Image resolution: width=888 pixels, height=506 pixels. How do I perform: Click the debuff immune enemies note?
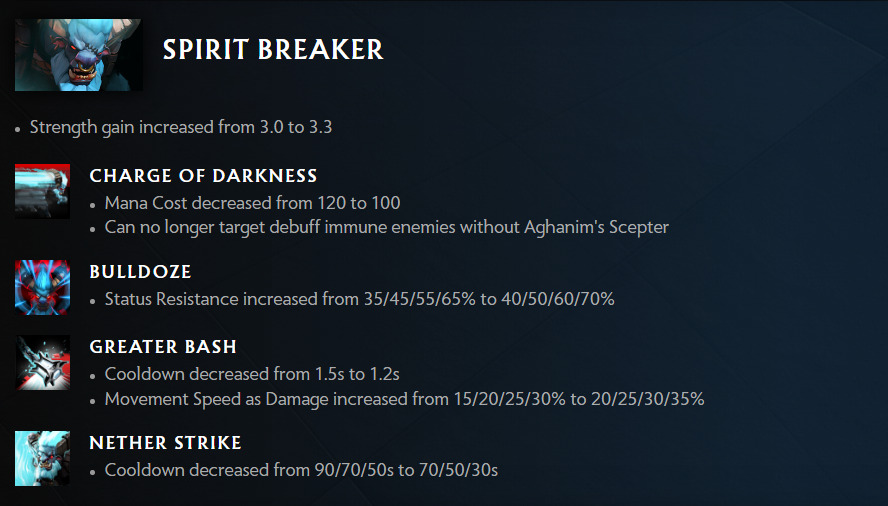coord(386,227)
